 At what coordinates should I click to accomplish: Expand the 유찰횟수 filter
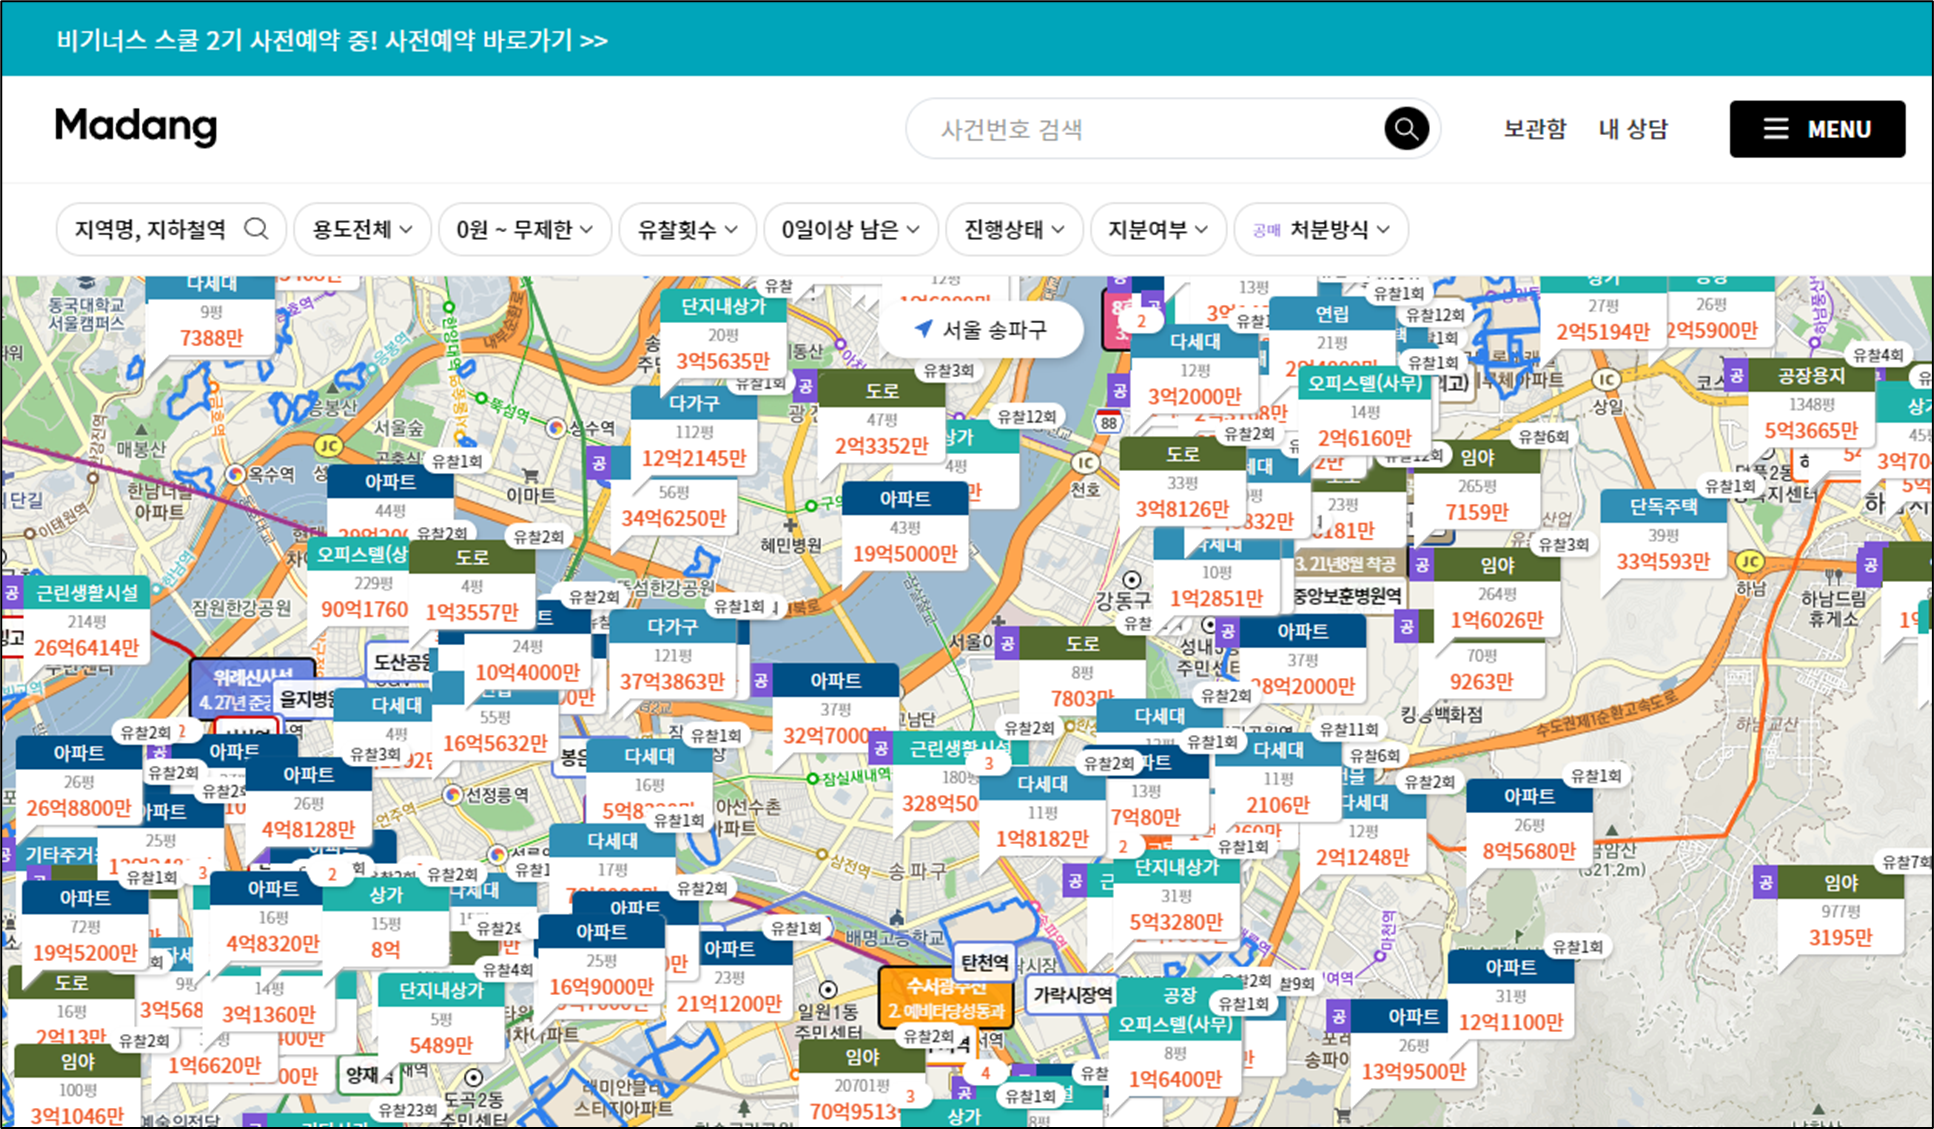point(687,230)
